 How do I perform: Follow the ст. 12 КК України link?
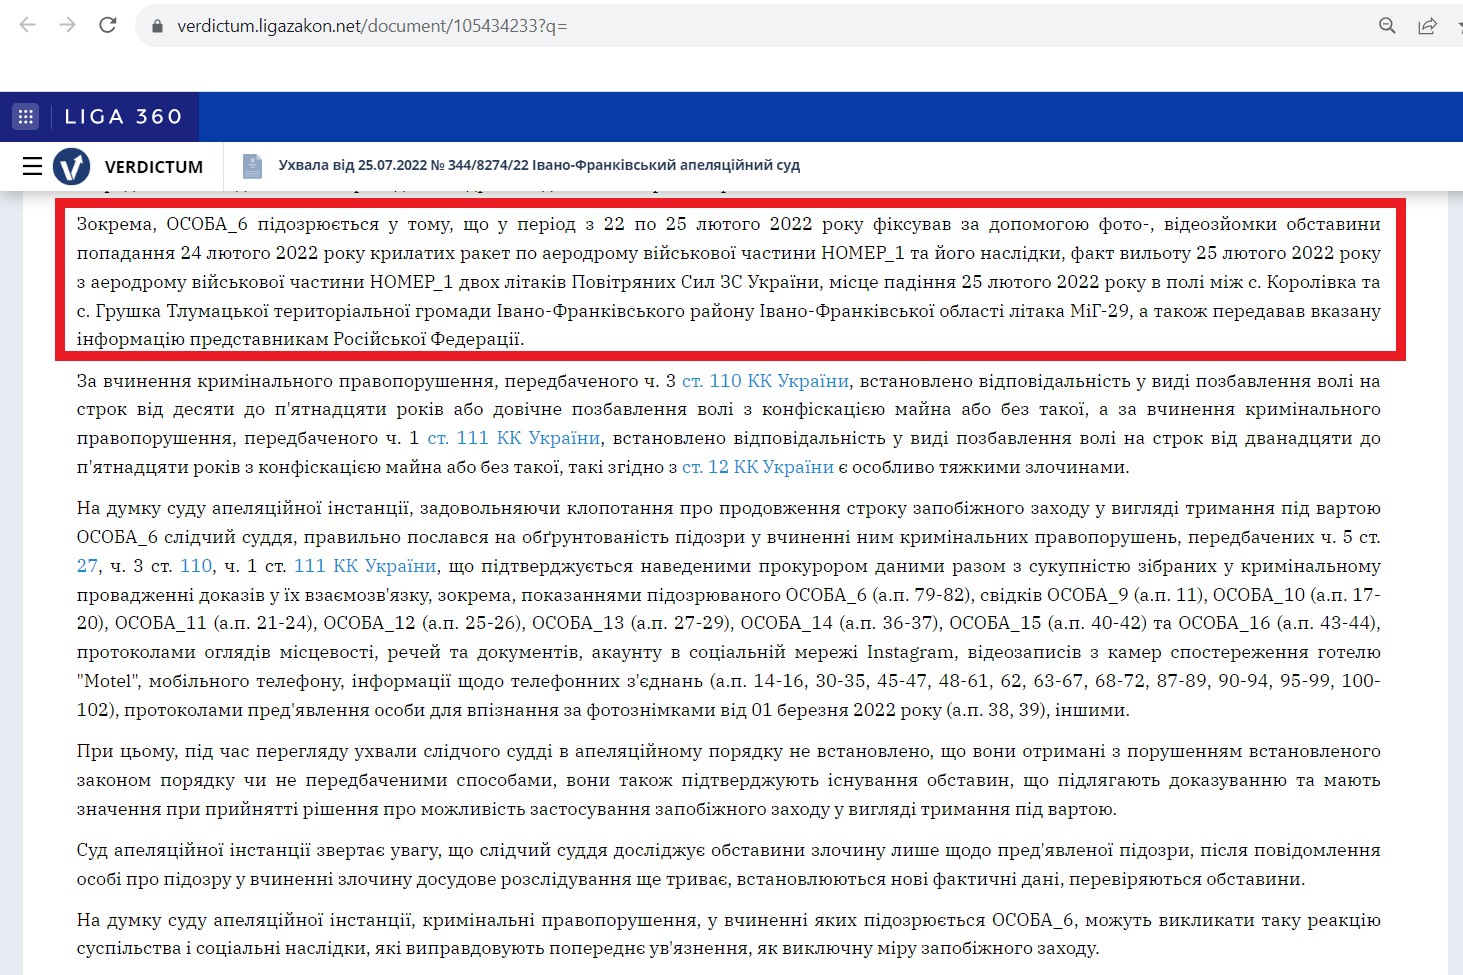[x=757, y=467]
